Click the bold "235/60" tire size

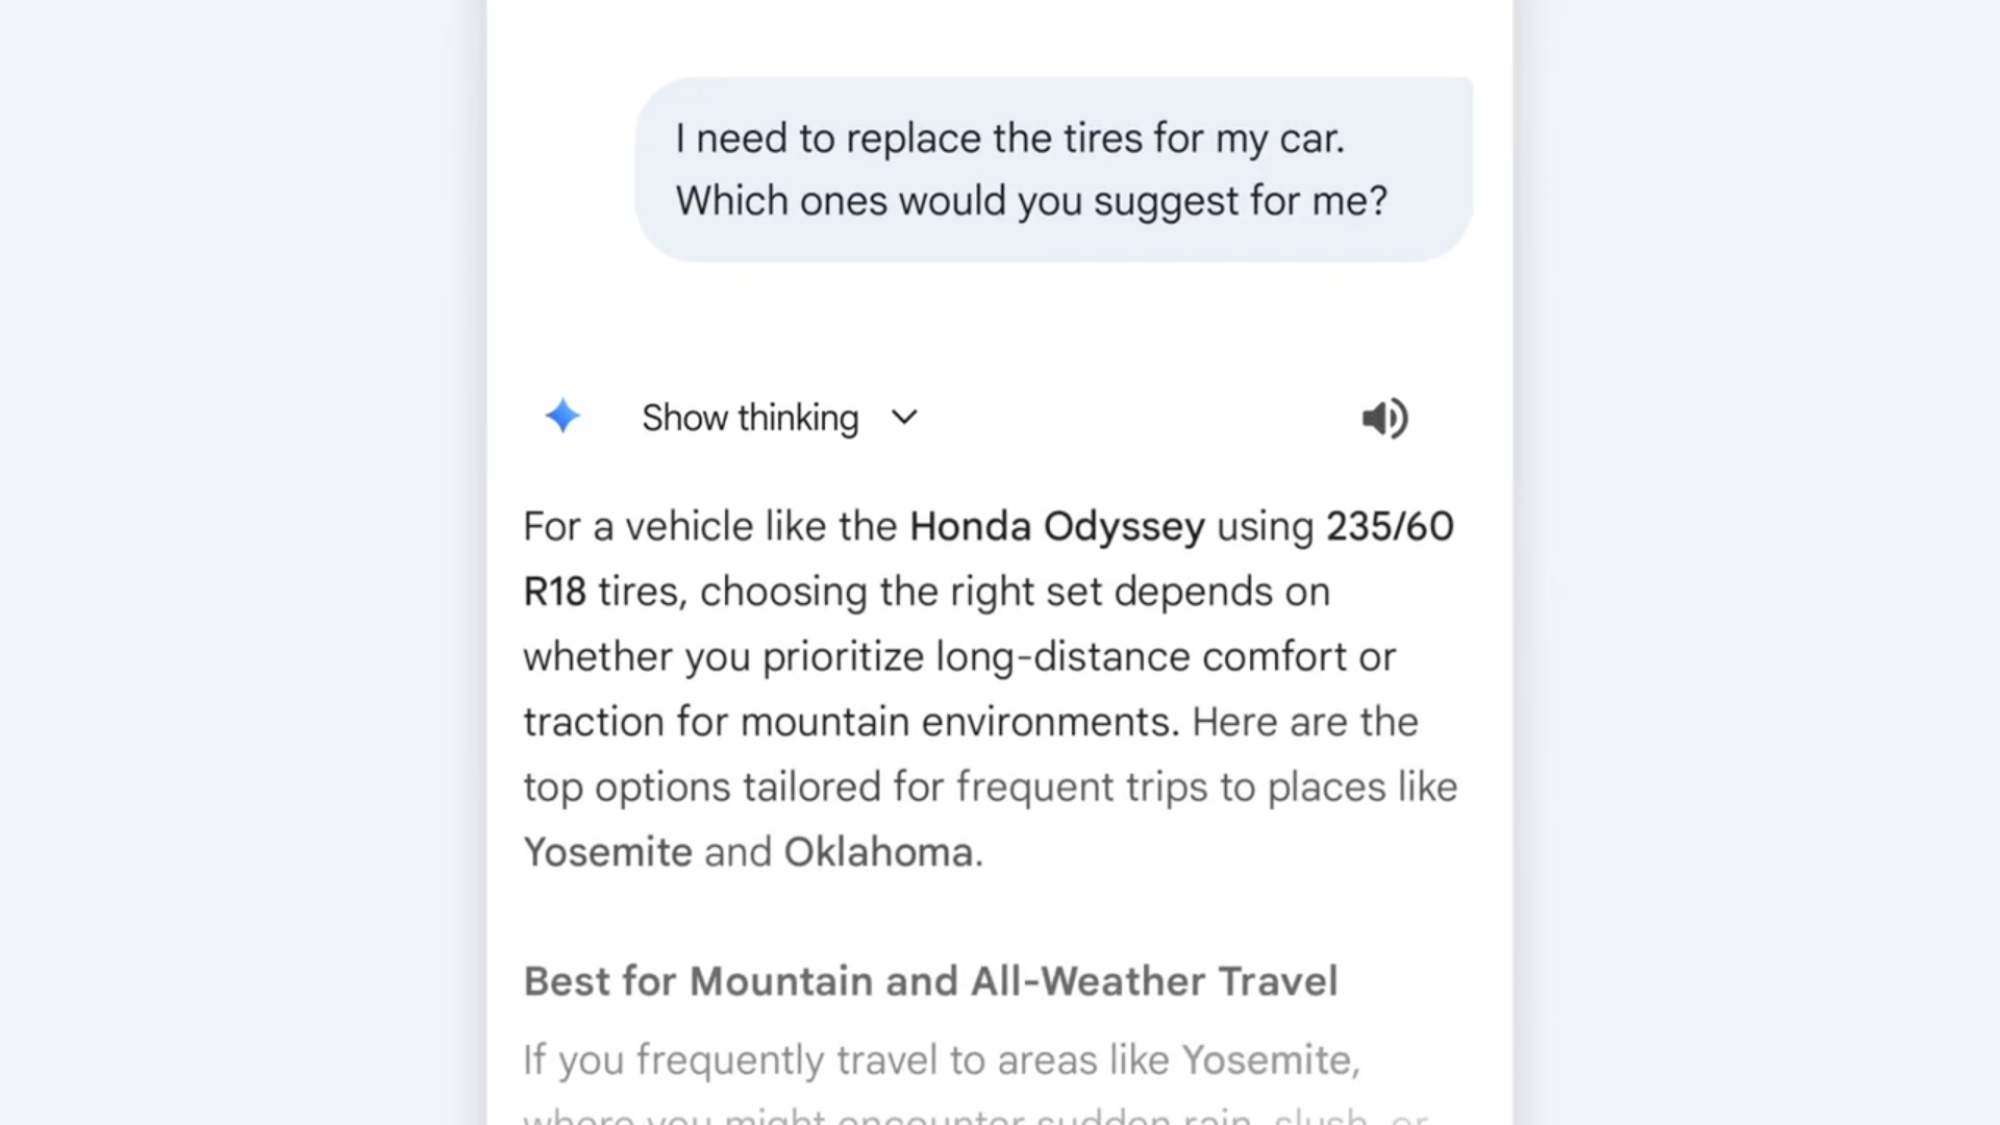1389,527
